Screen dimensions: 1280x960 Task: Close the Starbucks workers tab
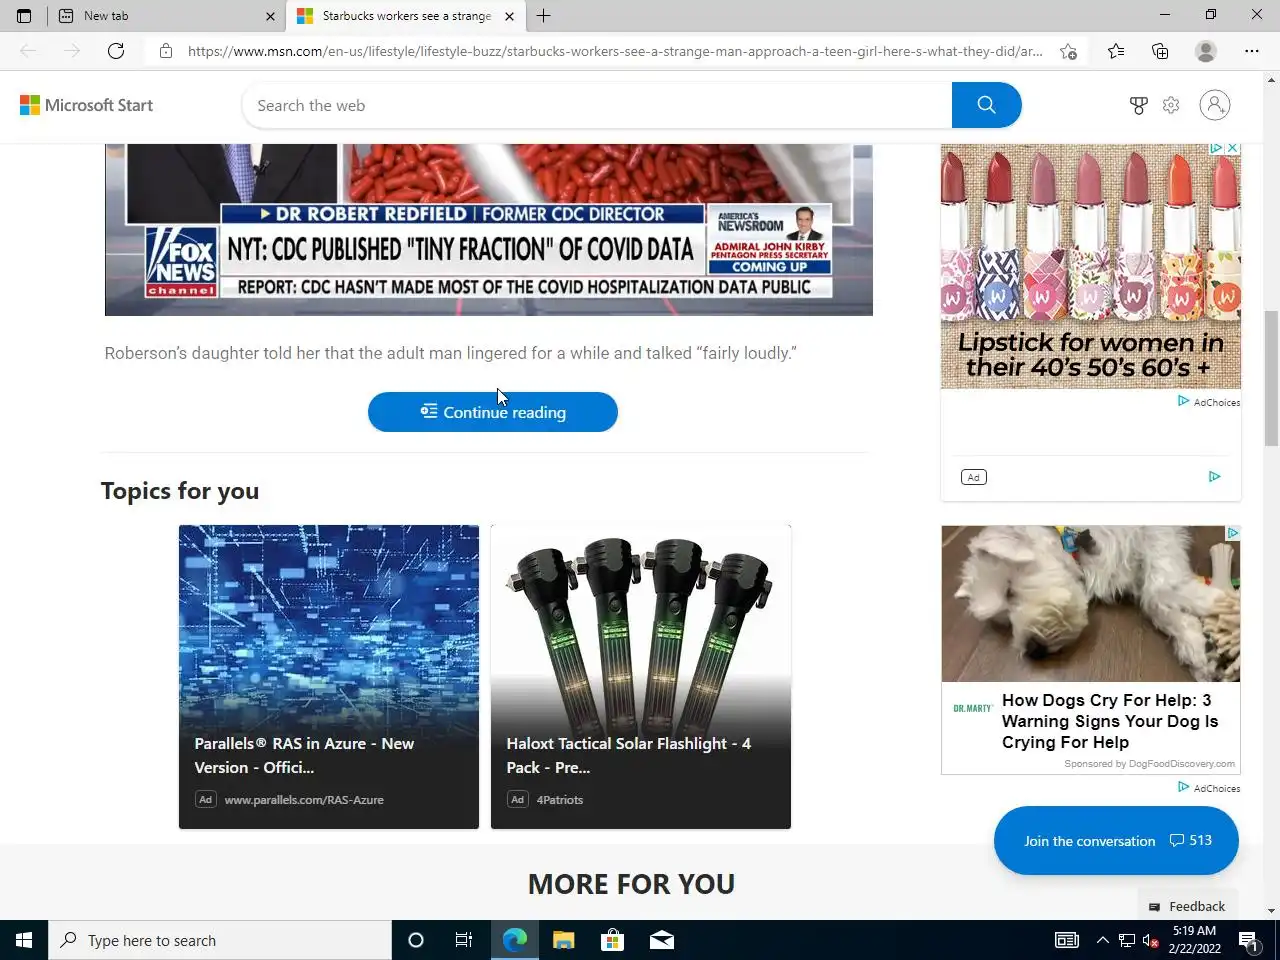[509, 16]
